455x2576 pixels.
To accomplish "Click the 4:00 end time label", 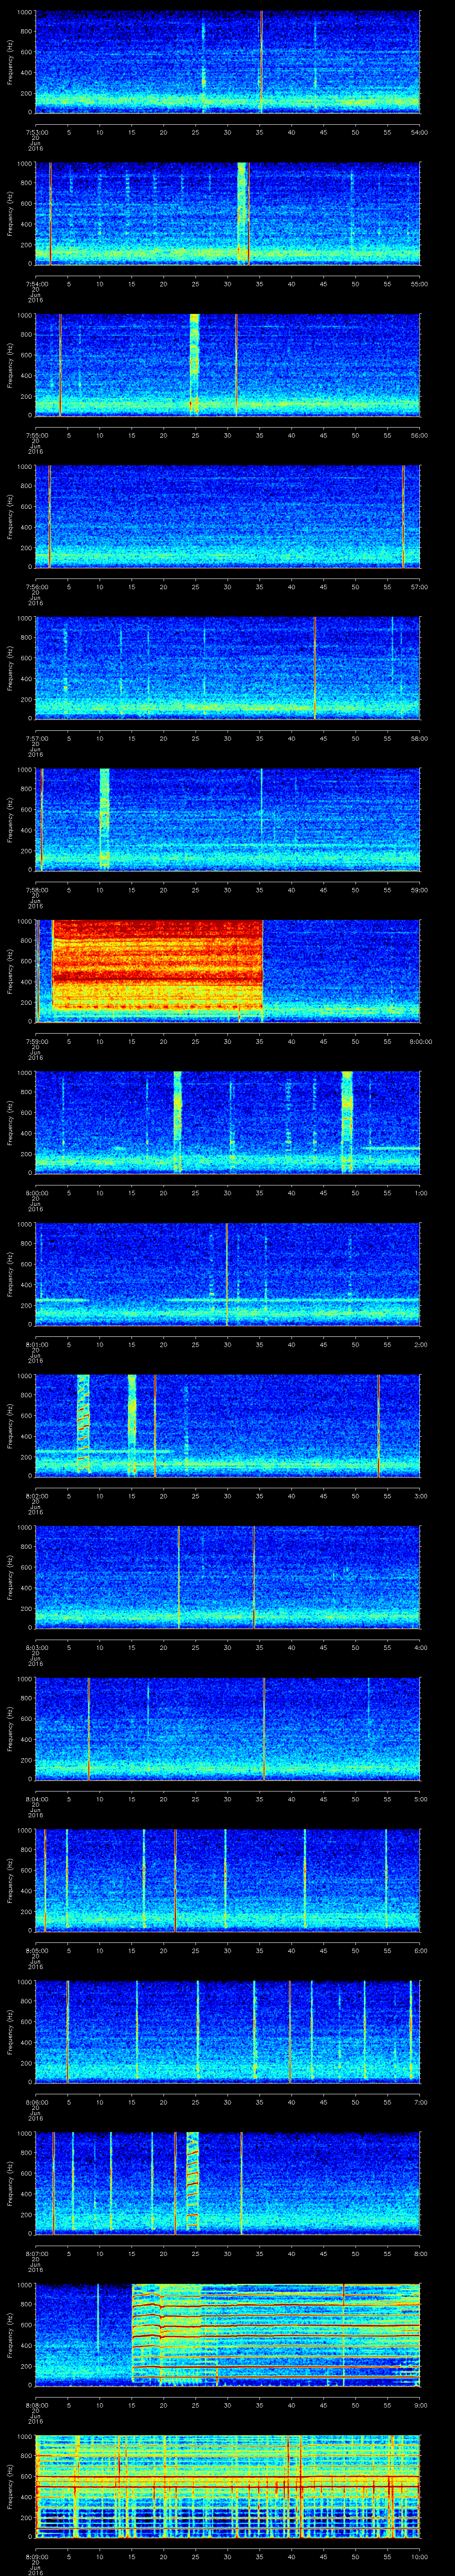I will click(x=421, y=1647).
